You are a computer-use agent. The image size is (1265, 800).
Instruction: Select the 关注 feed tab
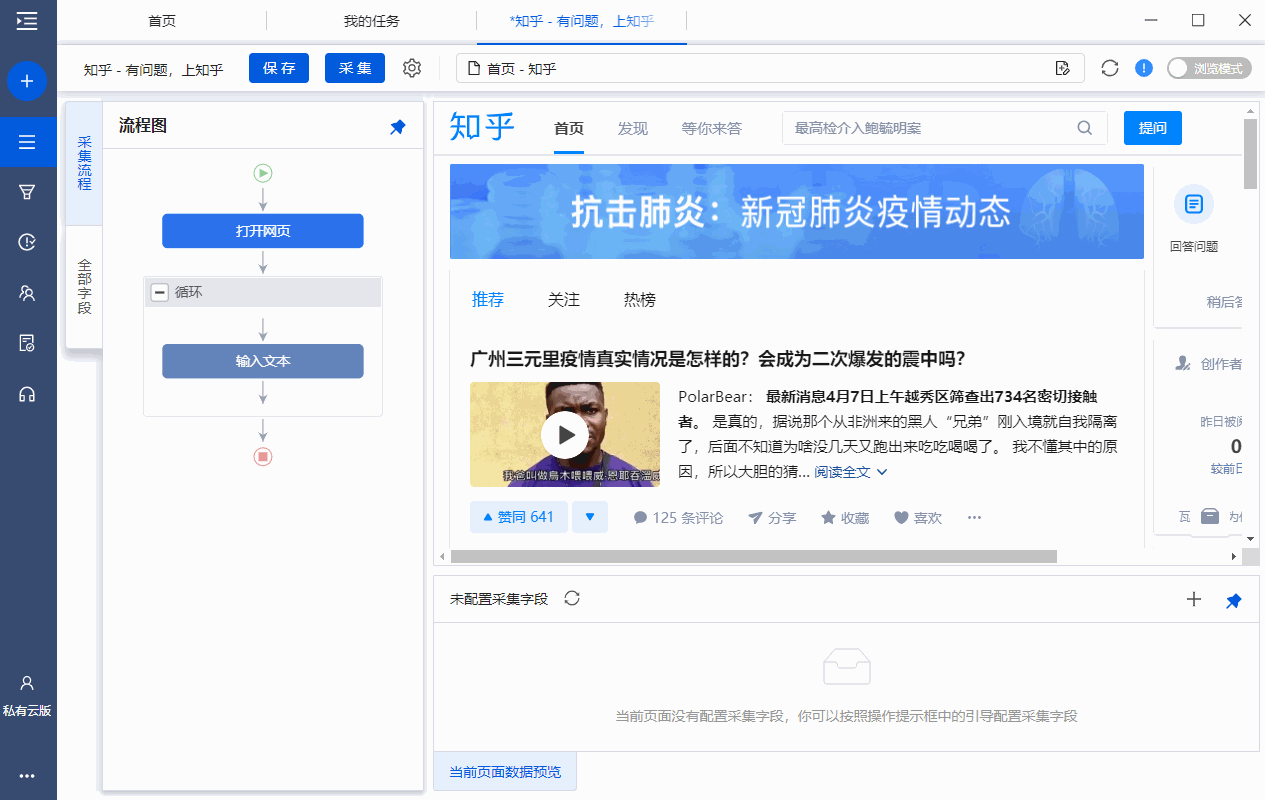[x=564, y=299]
